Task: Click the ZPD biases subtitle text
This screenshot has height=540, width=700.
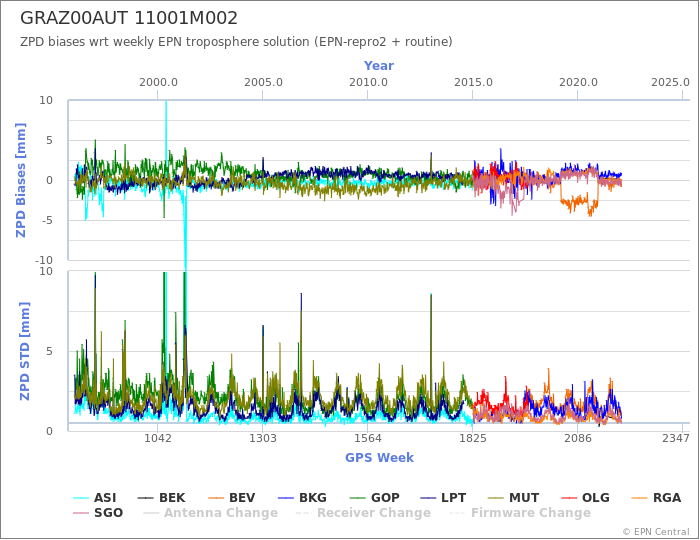Action: coord(236,42)
